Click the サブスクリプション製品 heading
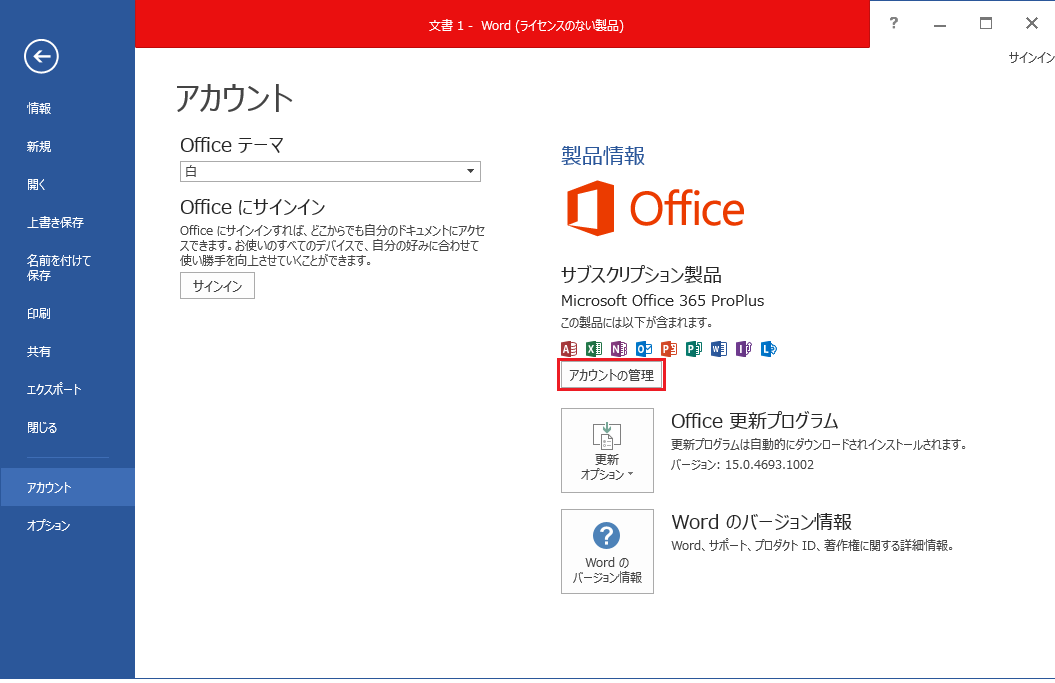This screenshot has height=683, width=1055. coord(641,275)
